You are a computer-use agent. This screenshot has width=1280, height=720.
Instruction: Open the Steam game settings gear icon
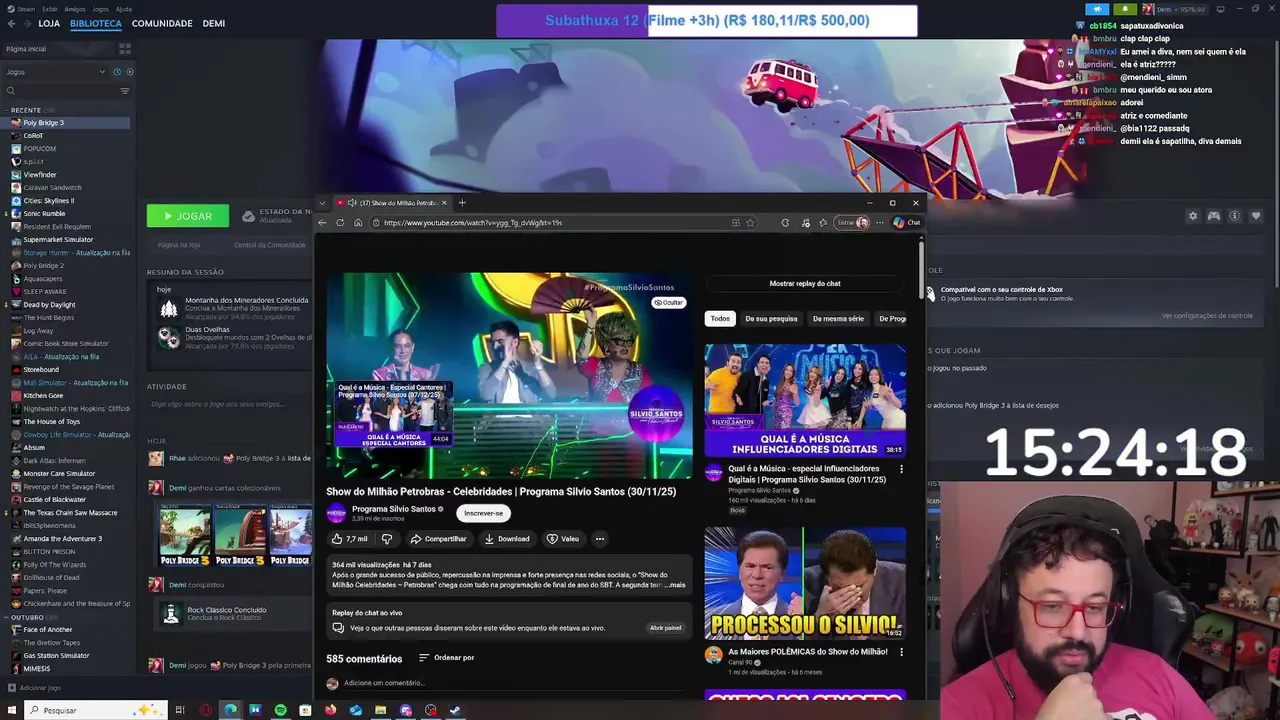1192,216
